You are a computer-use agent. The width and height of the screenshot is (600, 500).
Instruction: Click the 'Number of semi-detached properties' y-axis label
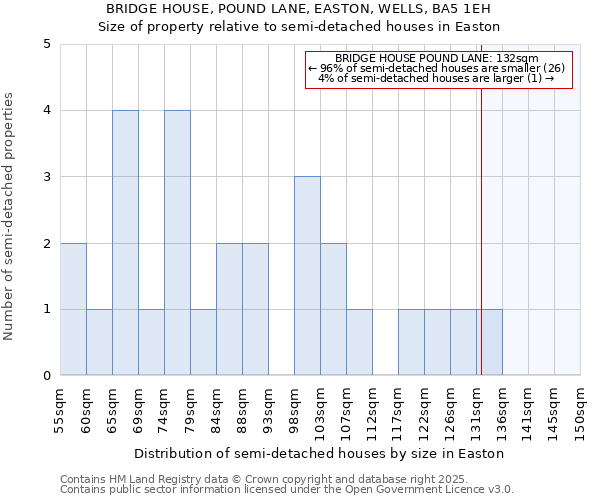(10, 216)
